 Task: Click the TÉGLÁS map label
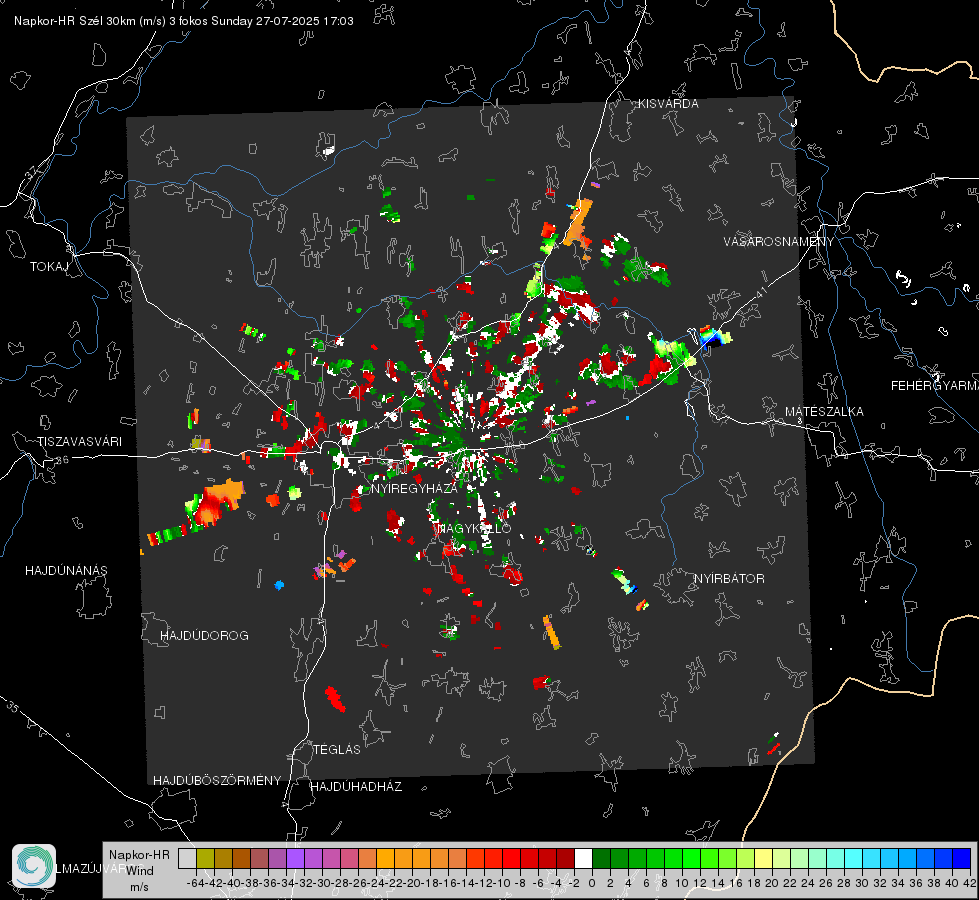coord(337,750)
